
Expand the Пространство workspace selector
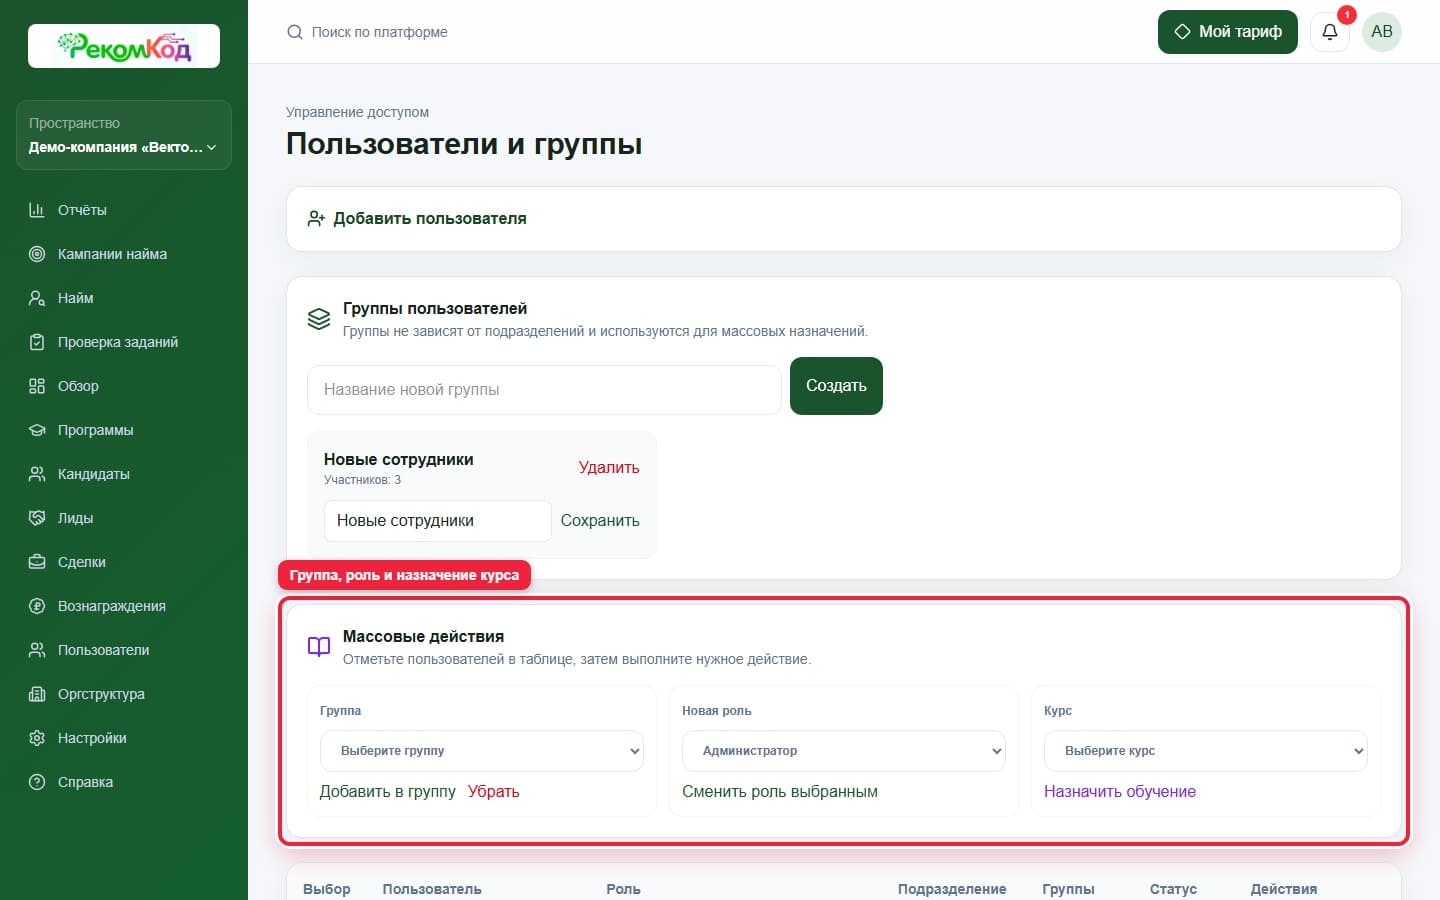(x=124, y=135)
